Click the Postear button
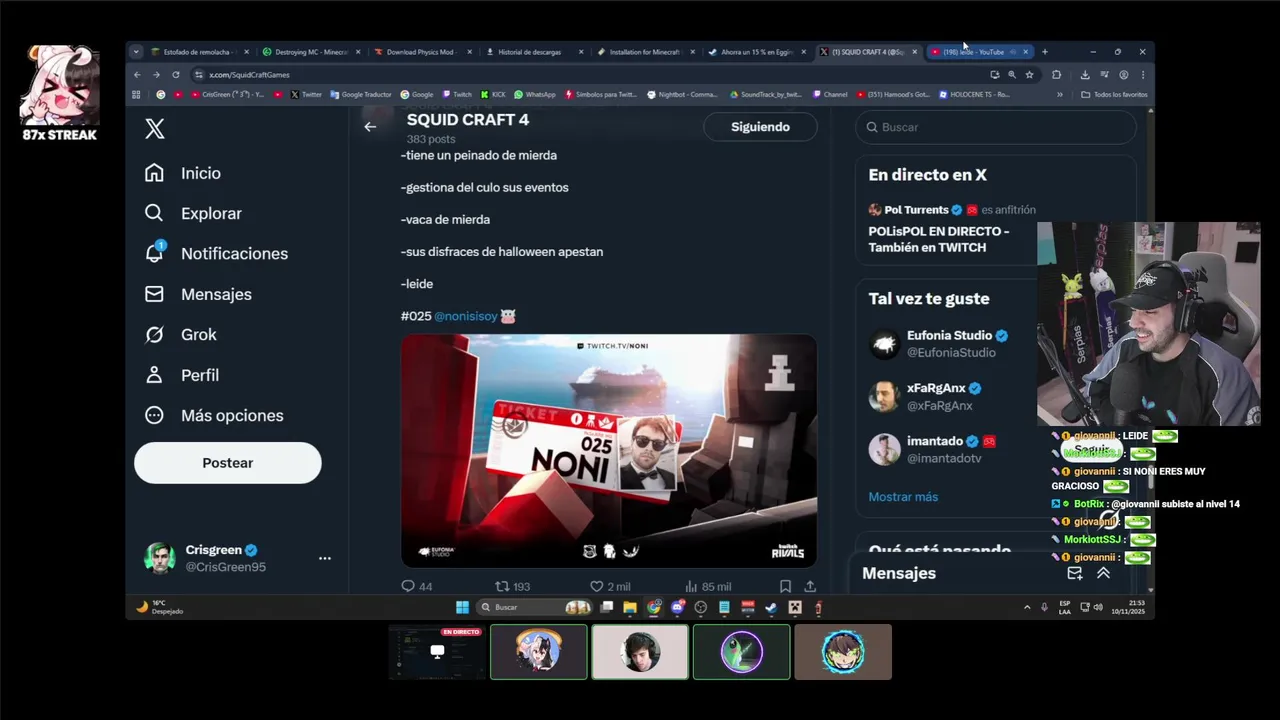The width and height of the screenshot is (1280, 720). tap(228, 463)
